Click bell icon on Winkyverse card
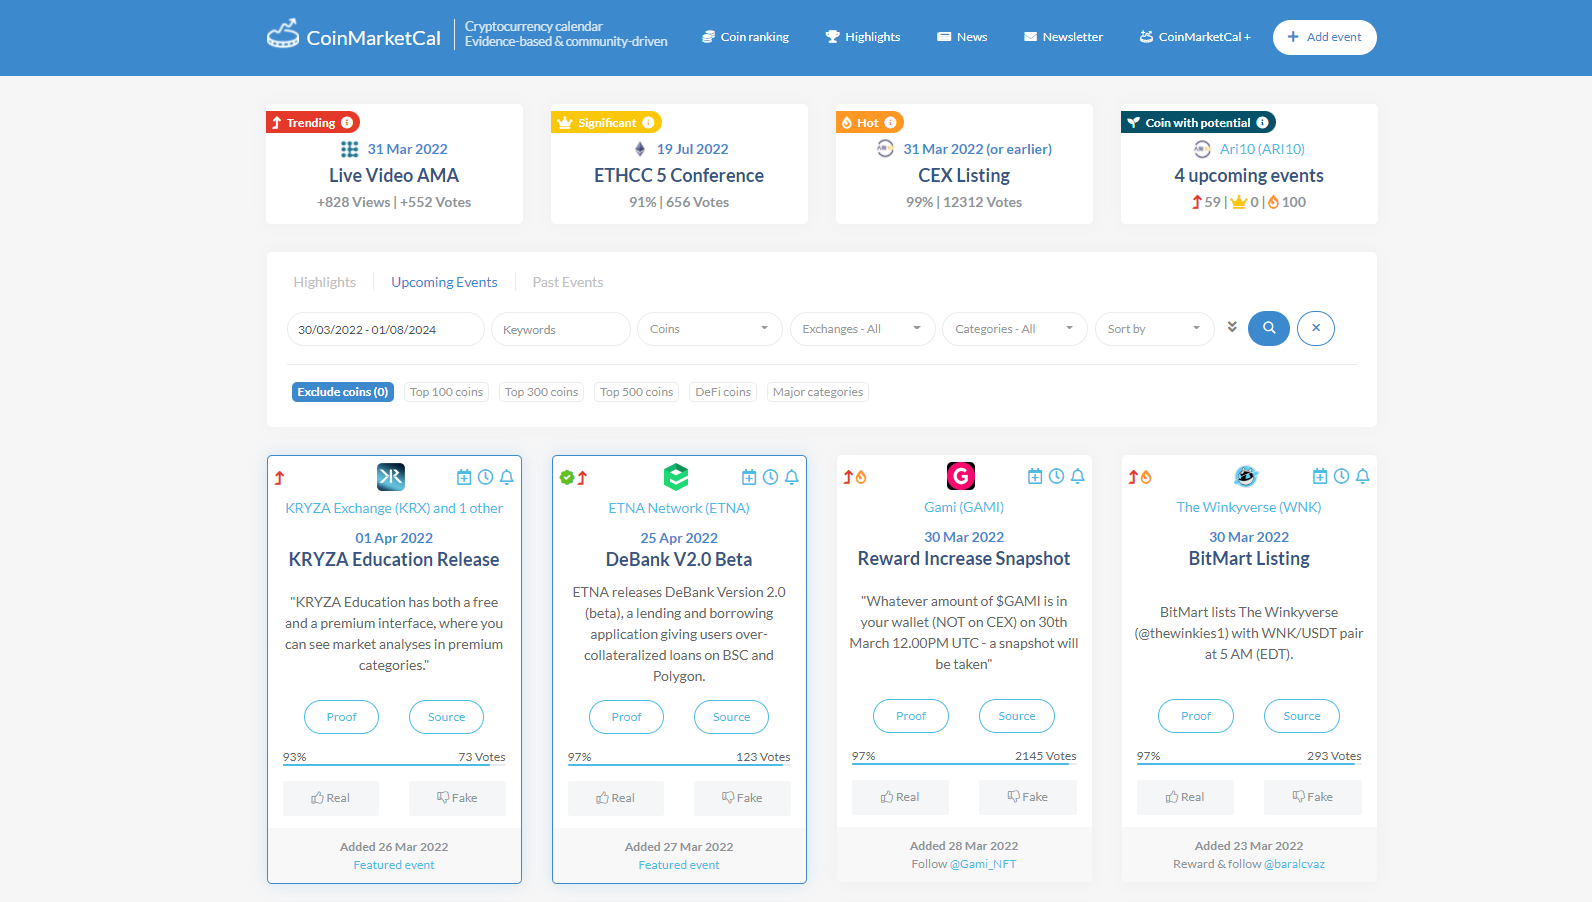Viewport: 1592px width, 902px height. click(1363, 476)
